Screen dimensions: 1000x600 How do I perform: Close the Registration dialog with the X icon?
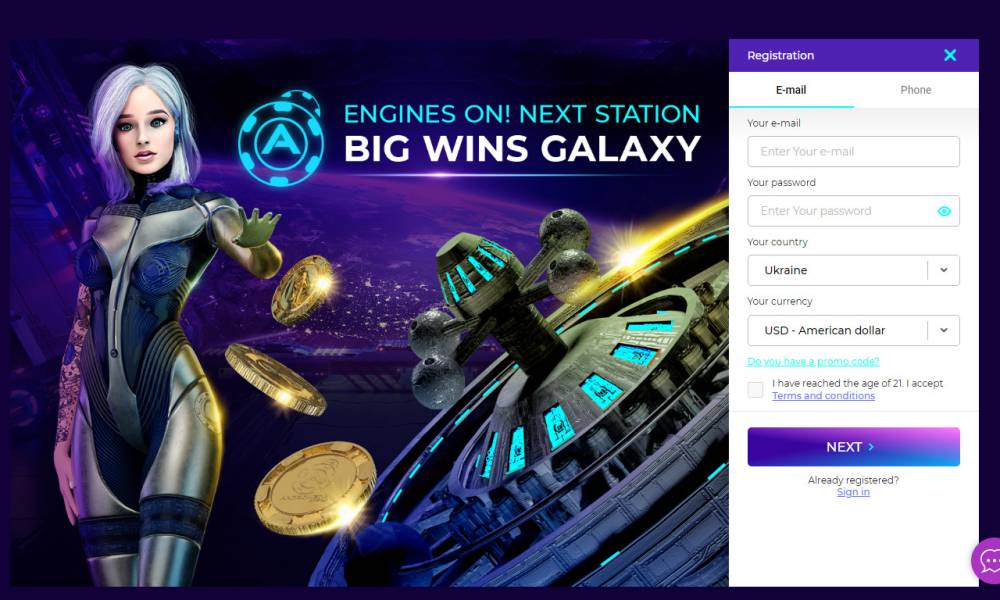tap(950, 55)
